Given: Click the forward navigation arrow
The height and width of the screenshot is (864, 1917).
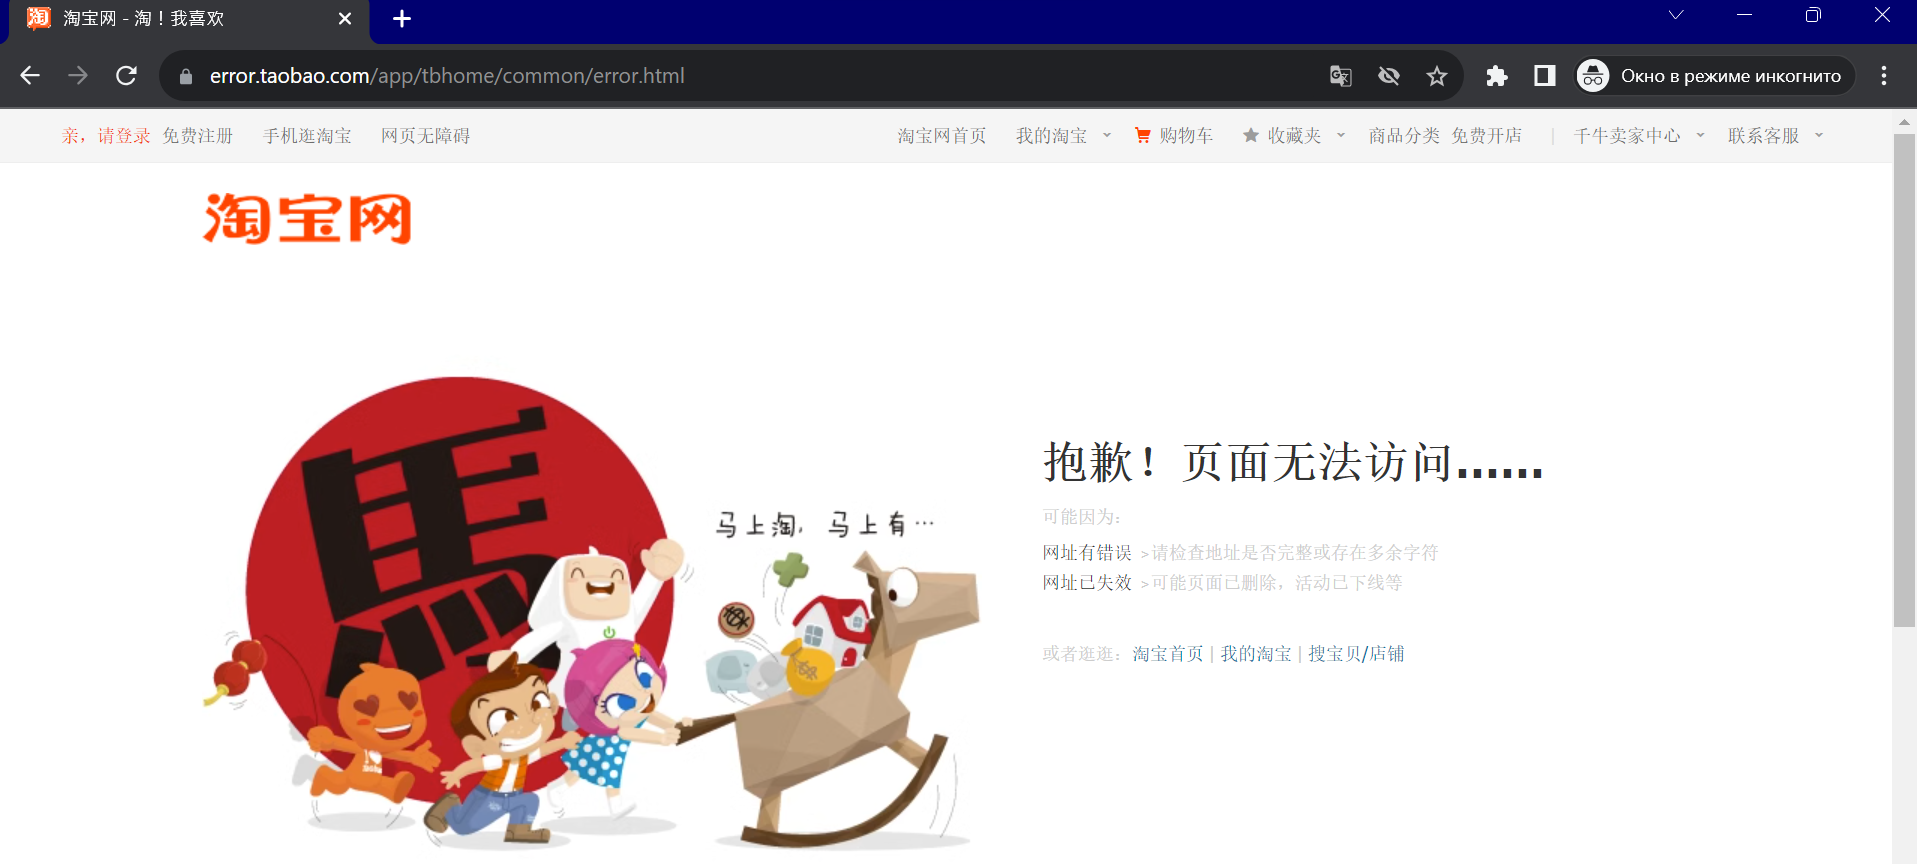Looking at the screenshot, I should (x=78, y=76).
